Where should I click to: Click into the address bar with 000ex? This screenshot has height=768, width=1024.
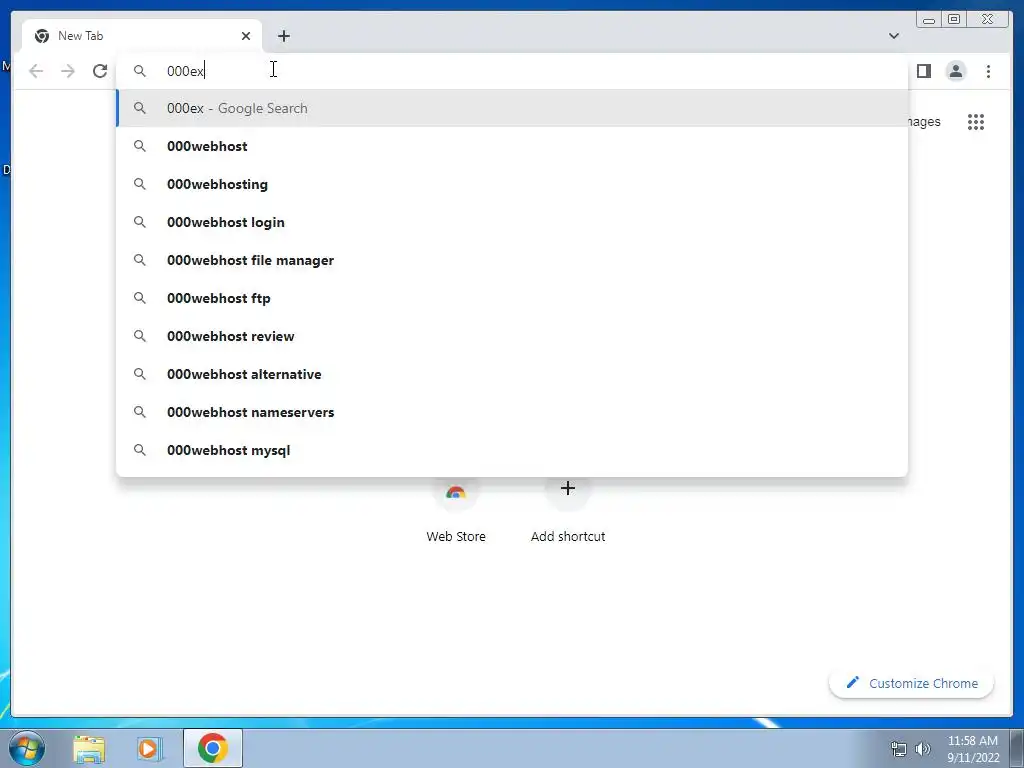point(512,71)
